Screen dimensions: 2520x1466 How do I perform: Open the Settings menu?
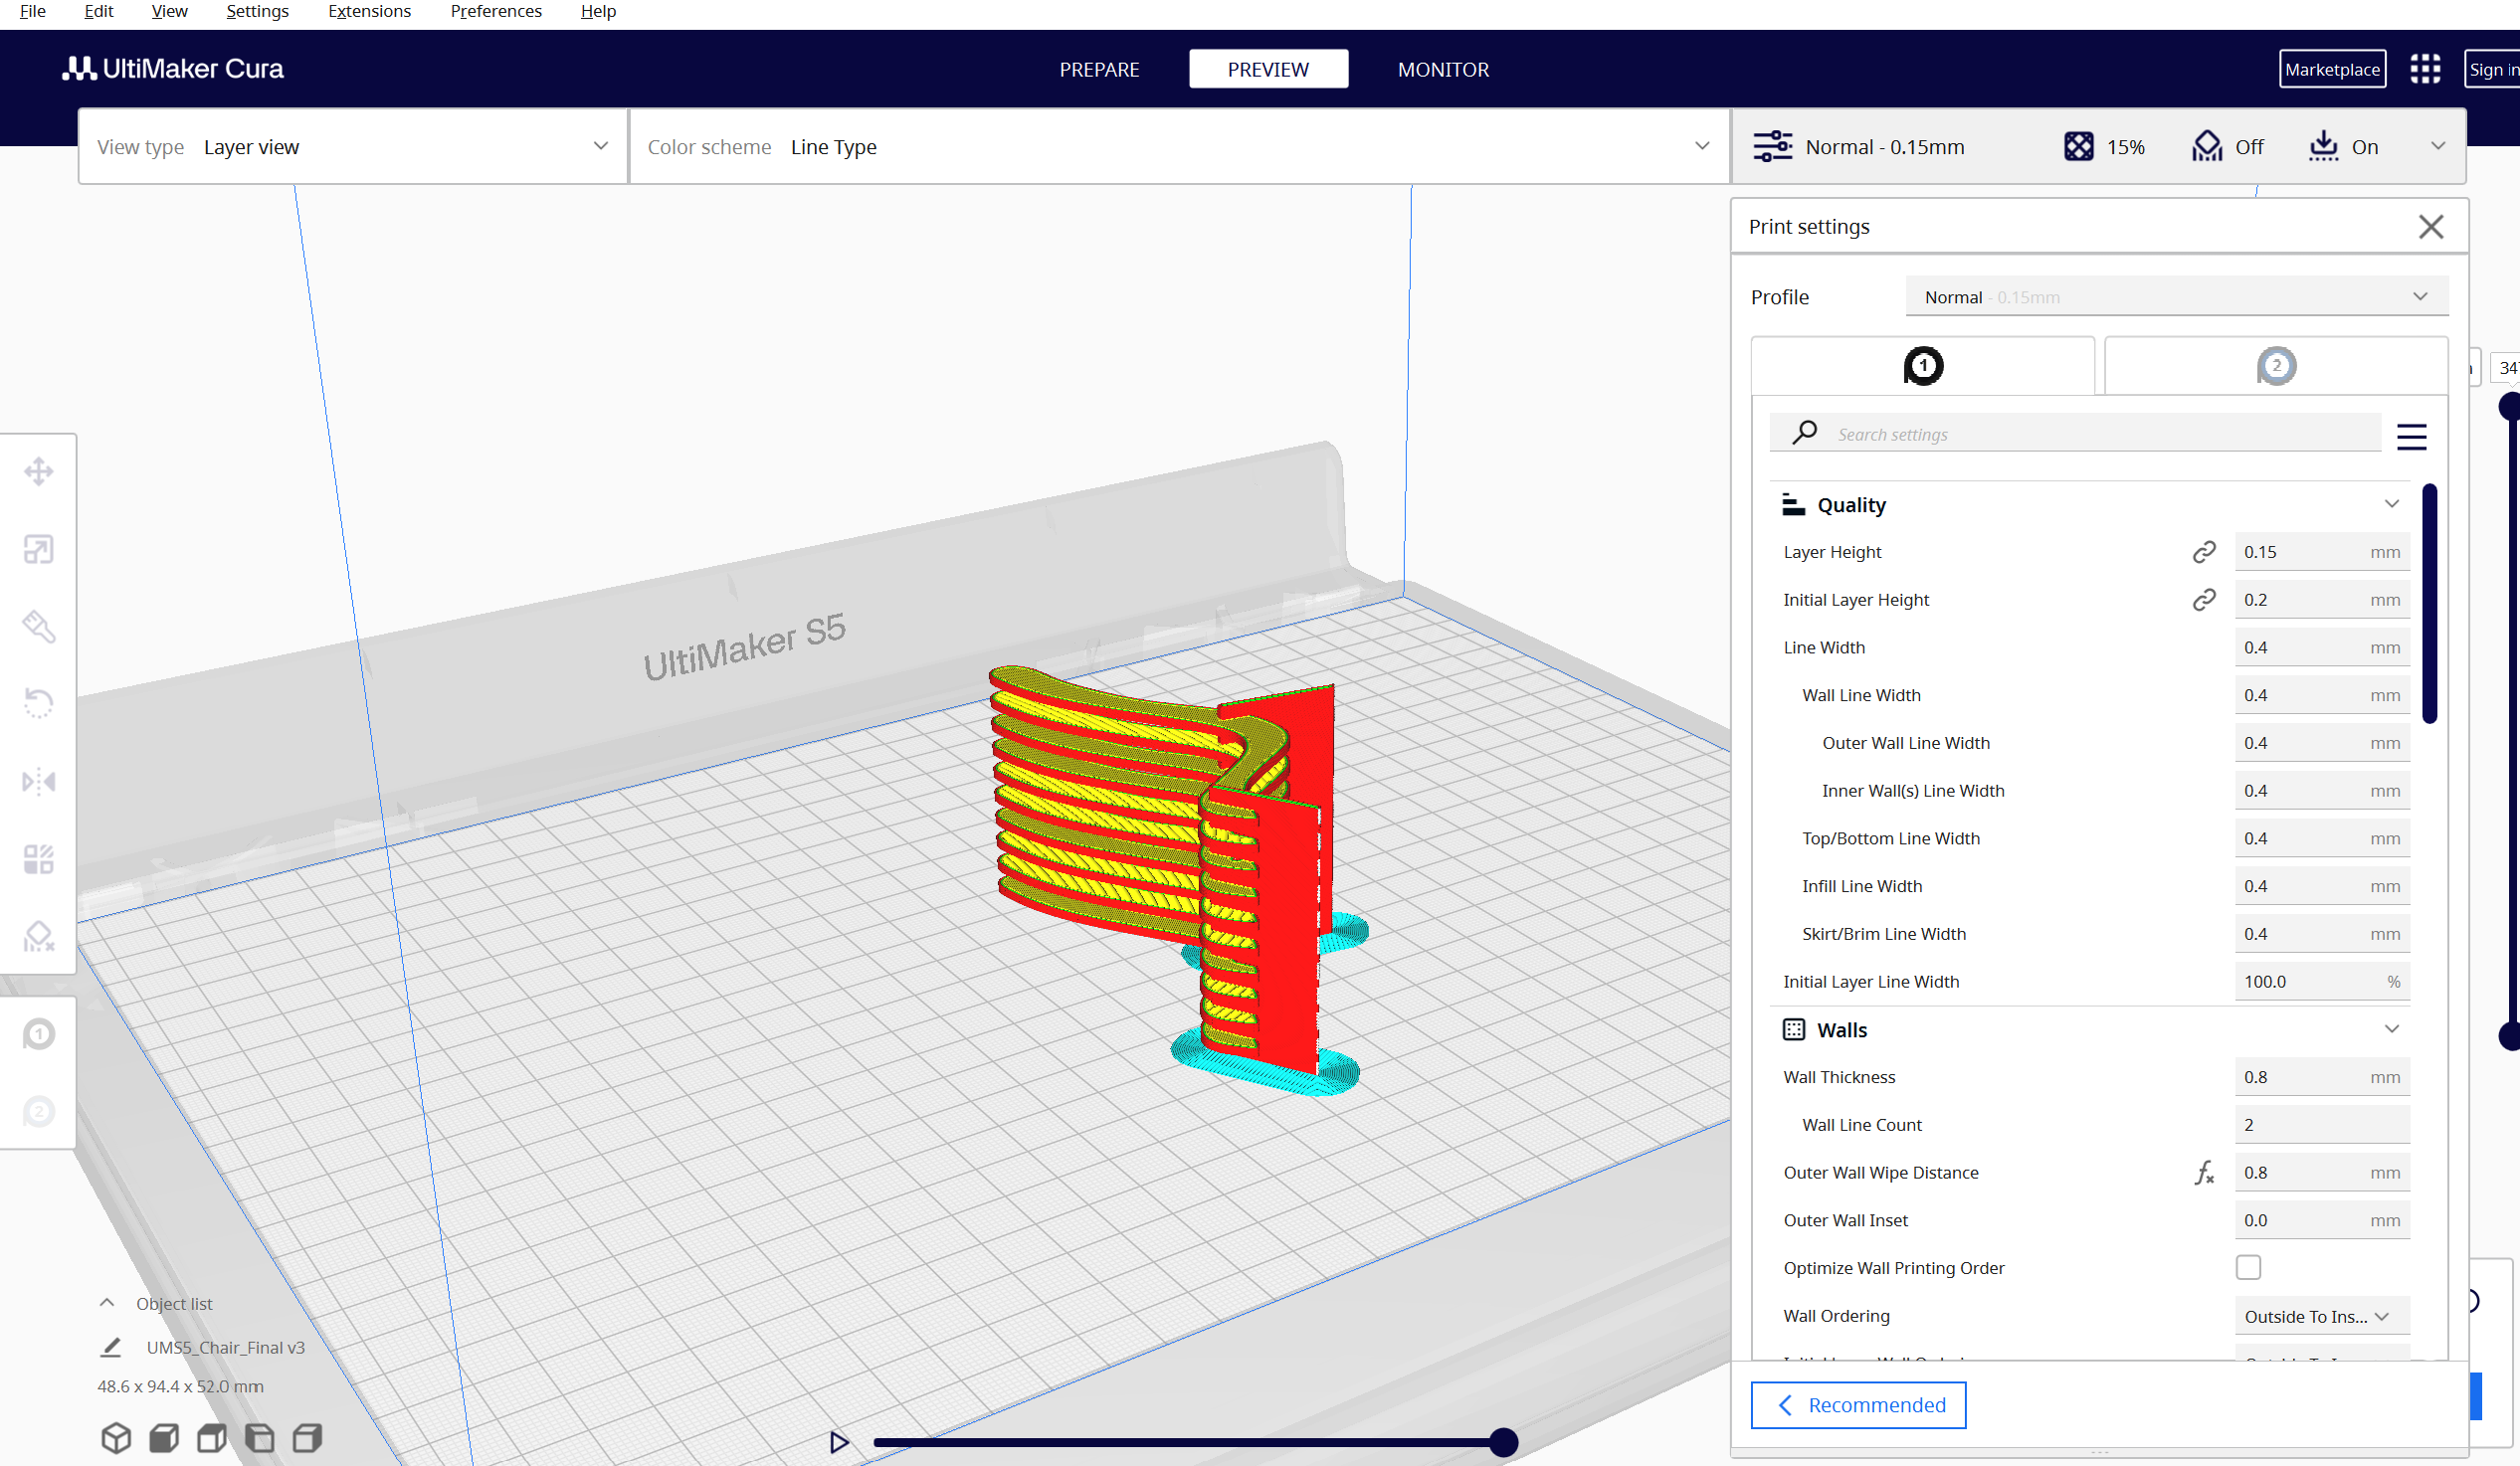coord(257,11)
